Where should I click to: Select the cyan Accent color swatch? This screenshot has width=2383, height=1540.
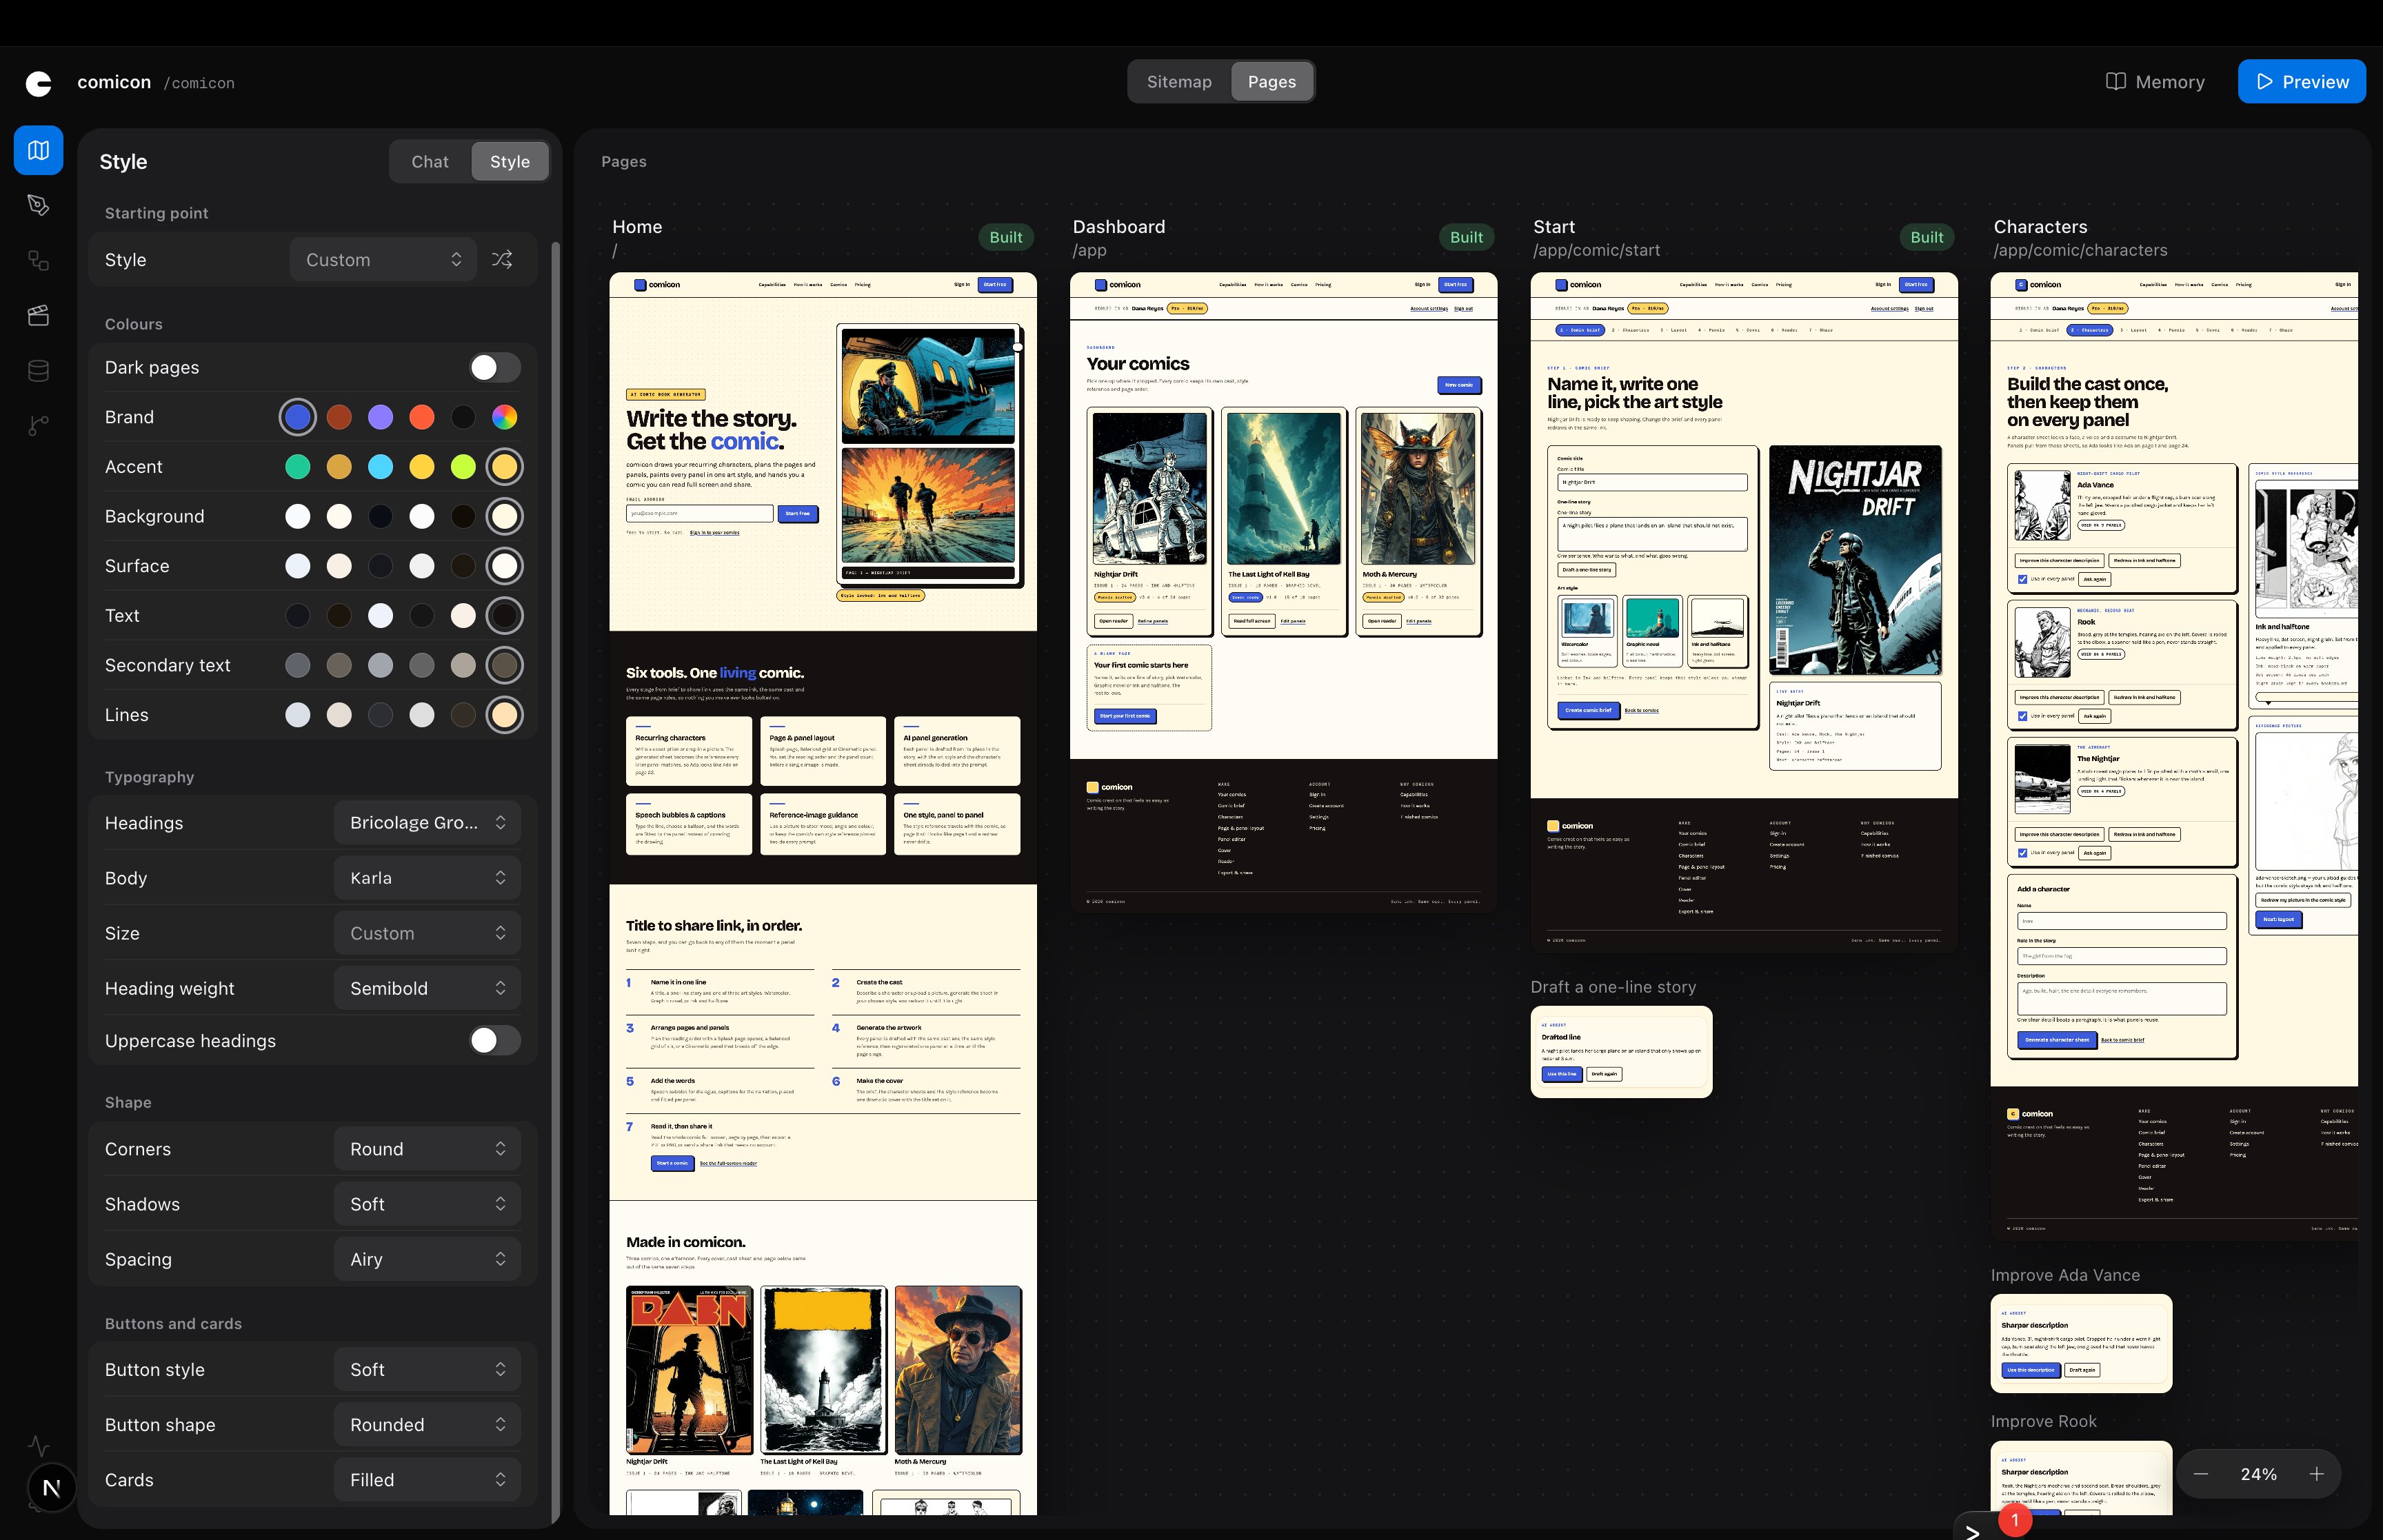(381, 467)
